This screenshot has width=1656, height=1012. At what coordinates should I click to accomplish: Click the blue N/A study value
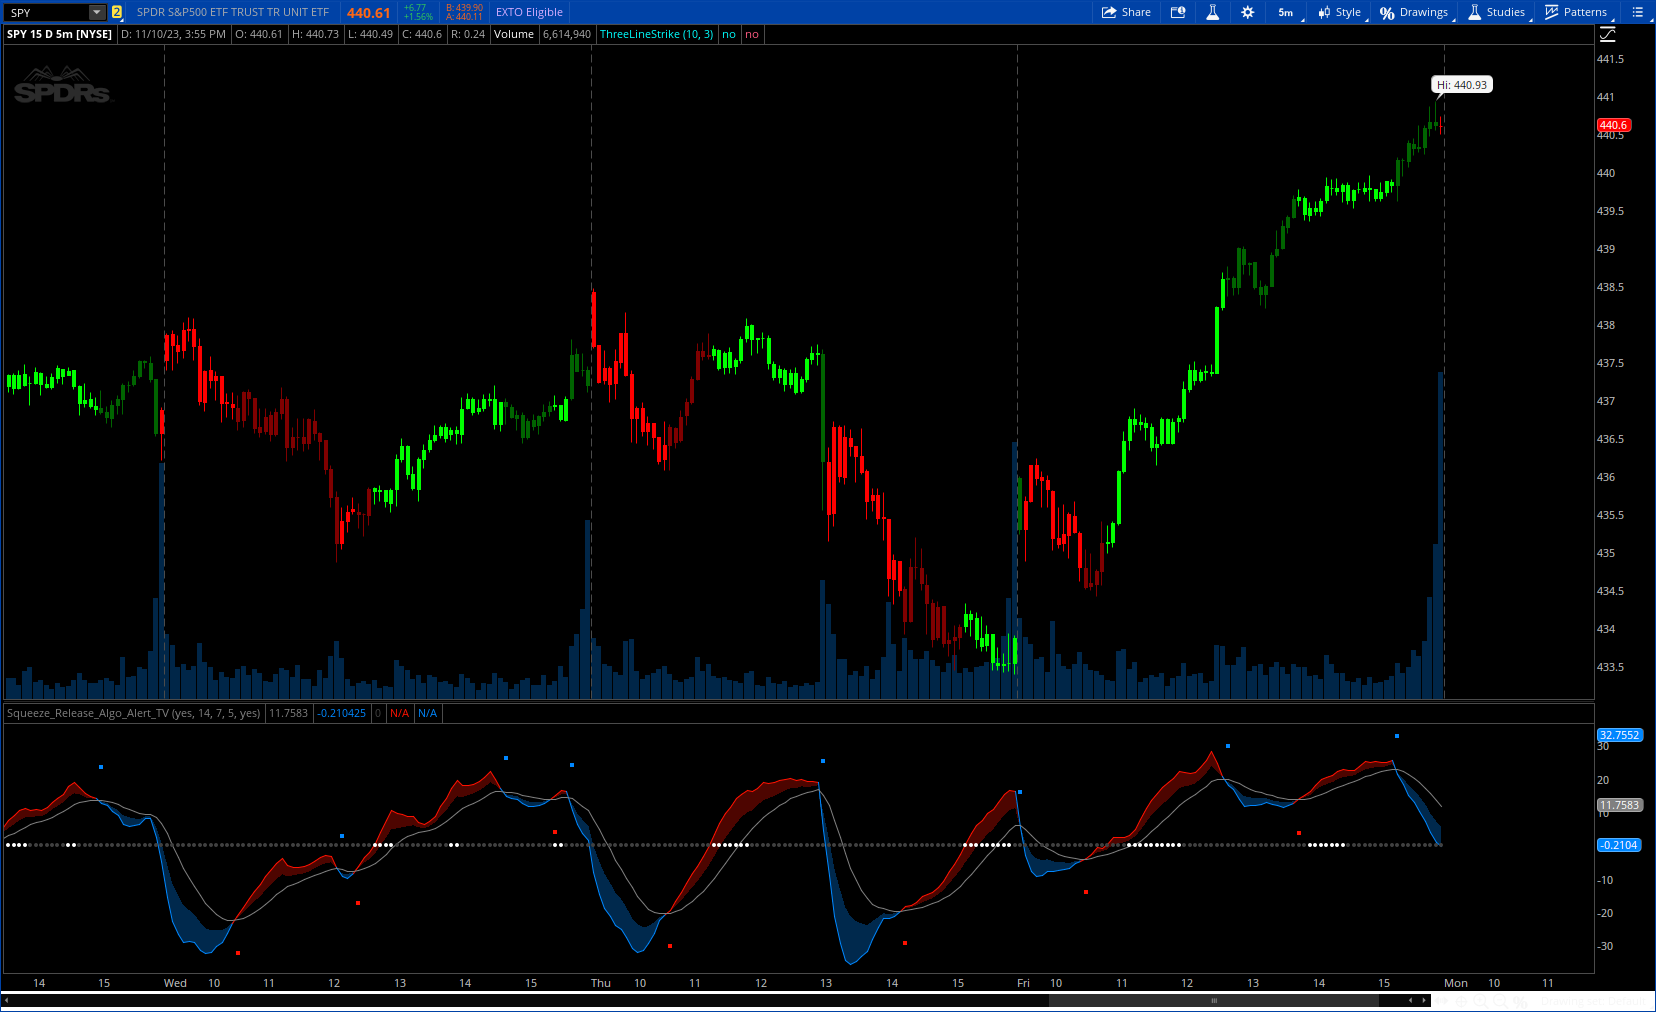428,713
